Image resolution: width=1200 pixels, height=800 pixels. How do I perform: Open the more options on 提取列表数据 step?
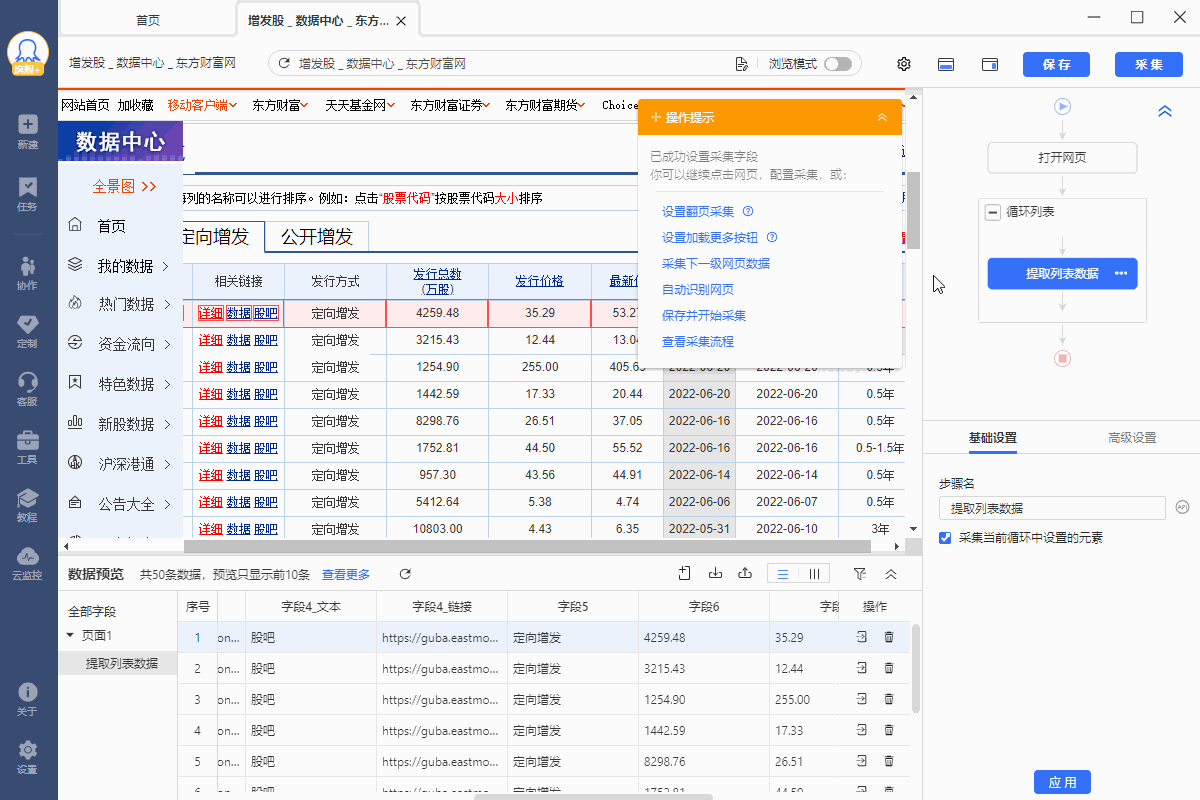(x=1121, y=273)
